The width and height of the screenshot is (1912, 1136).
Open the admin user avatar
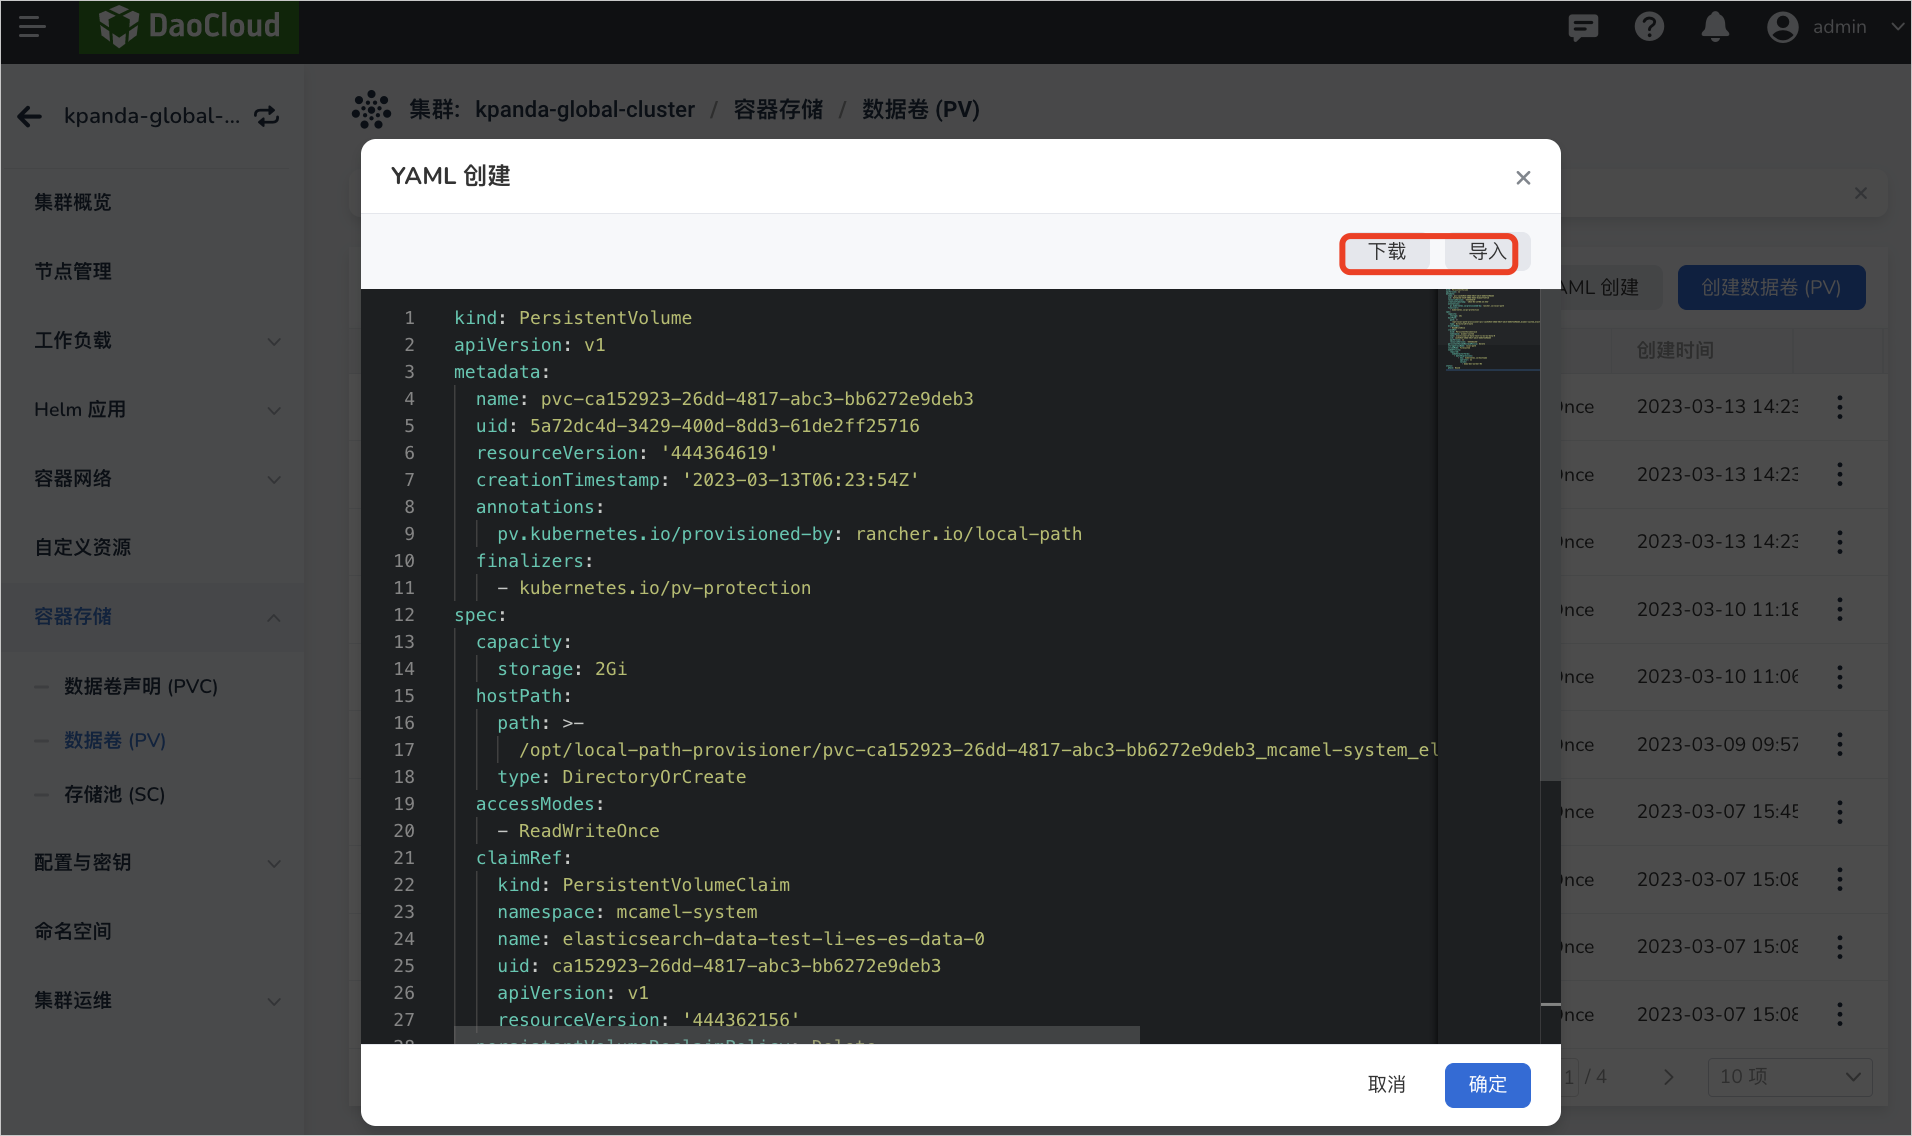point(1782,27)
